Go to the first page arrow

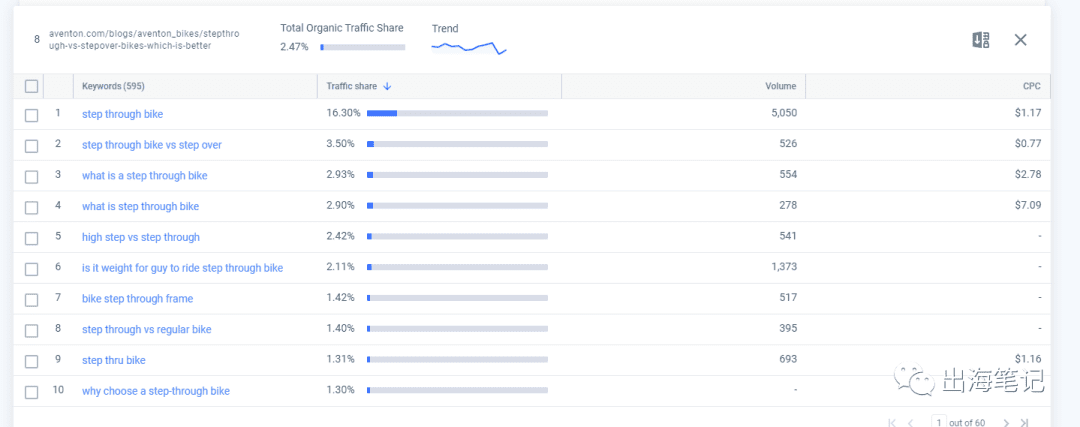pyautogui.click(x=892, y=423)
